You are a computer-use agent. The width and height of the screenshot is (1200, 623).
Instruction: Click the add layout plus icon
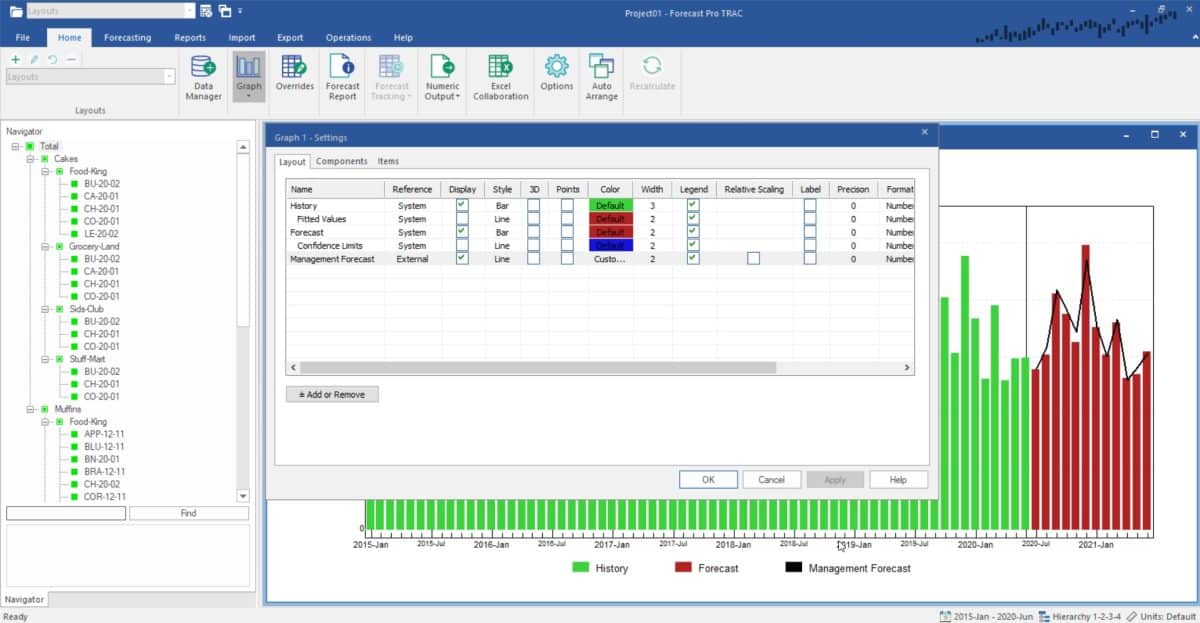click(15, 60)
